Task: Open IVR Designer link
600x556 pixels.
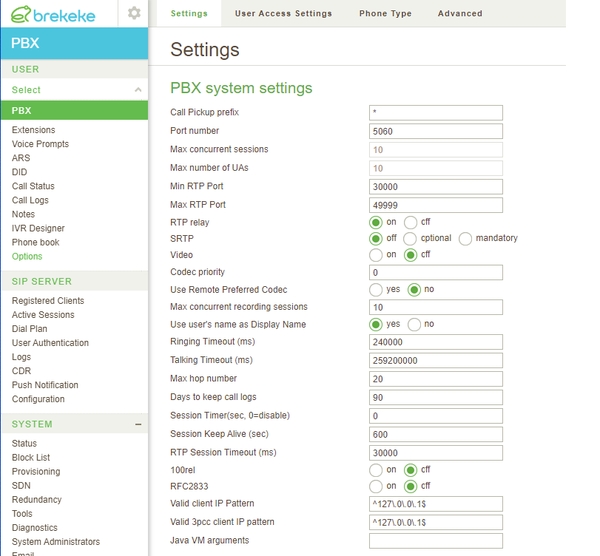Action: click(x=38, y=228)
